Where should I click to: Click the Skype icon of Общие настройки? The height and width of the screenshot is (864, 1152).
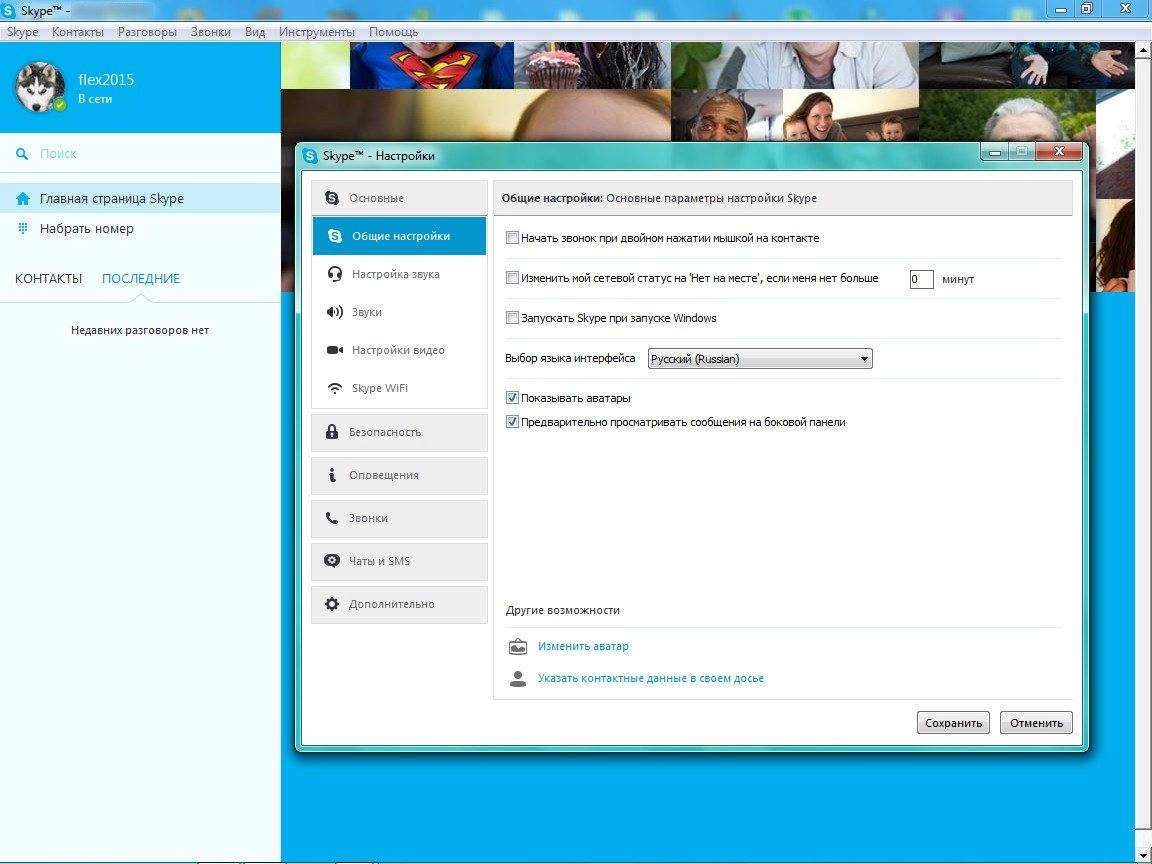335,237
